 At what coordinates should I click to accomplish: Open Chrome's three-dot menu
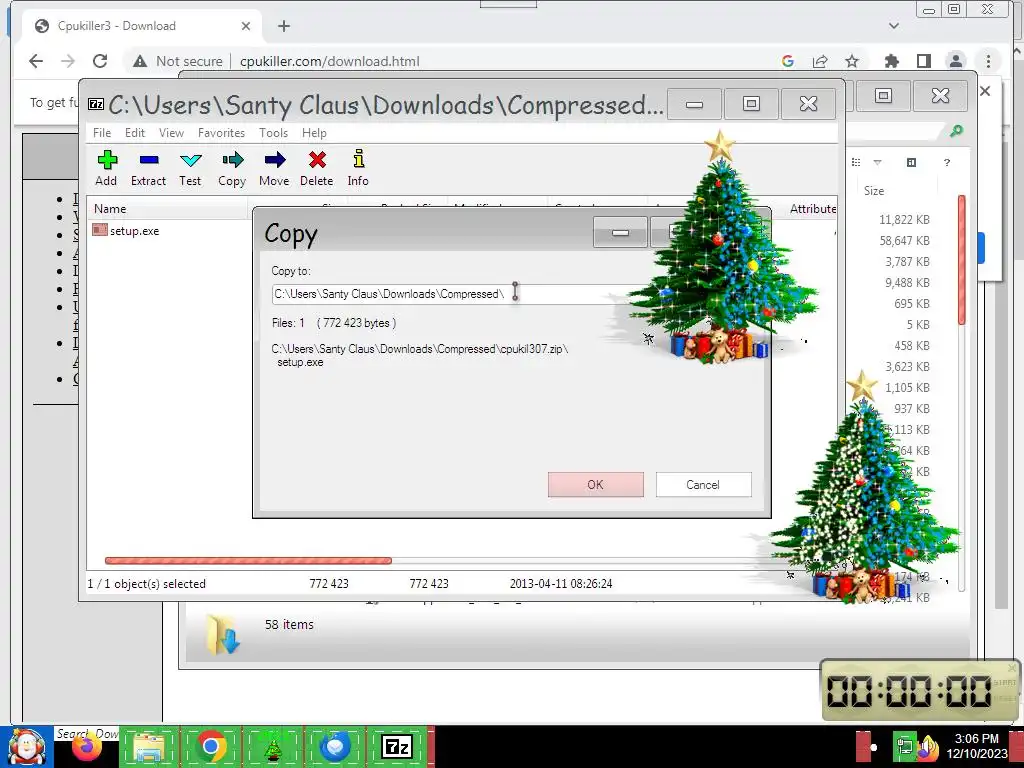point(988,61)
